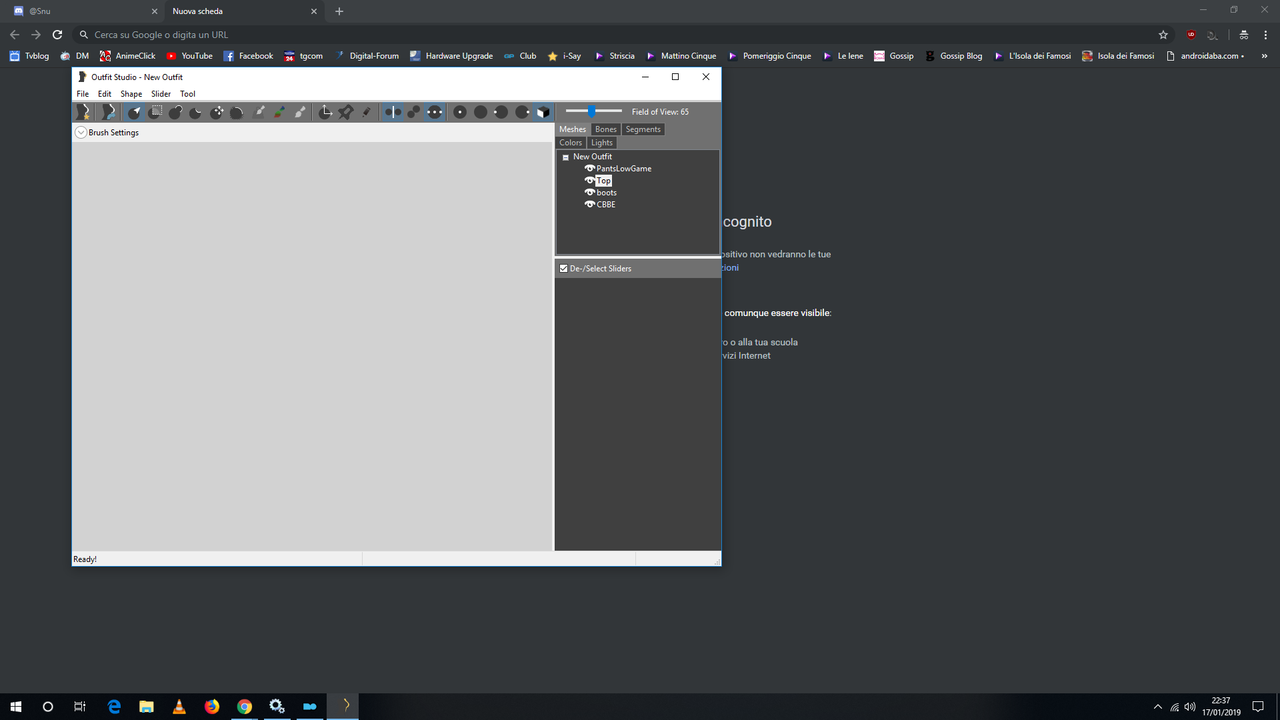Image resolution: width=1280 pixels, height=720 pixels.
Task: Reload the page in Chrome
Action: coord(57,34)
